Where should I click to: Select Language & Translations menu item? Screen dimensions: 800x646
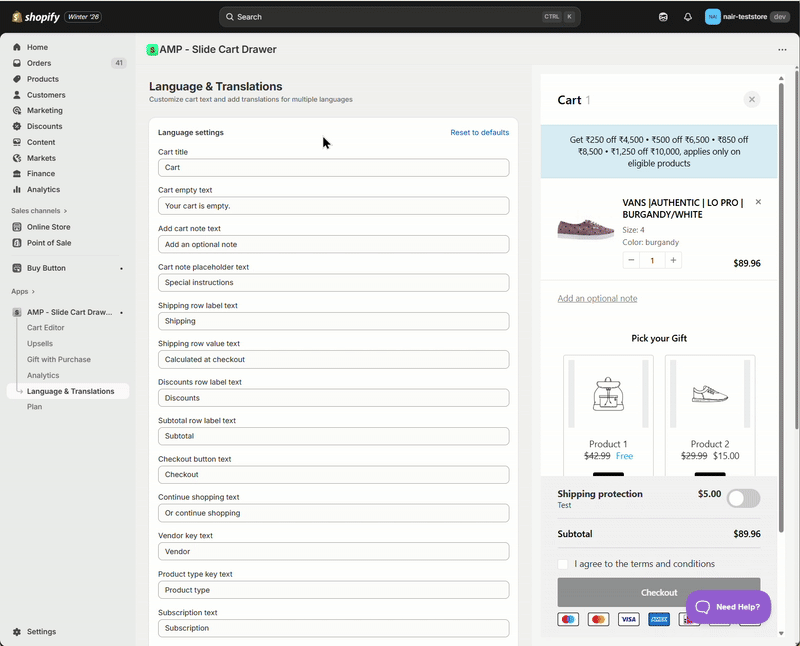[x=68, y=391]
